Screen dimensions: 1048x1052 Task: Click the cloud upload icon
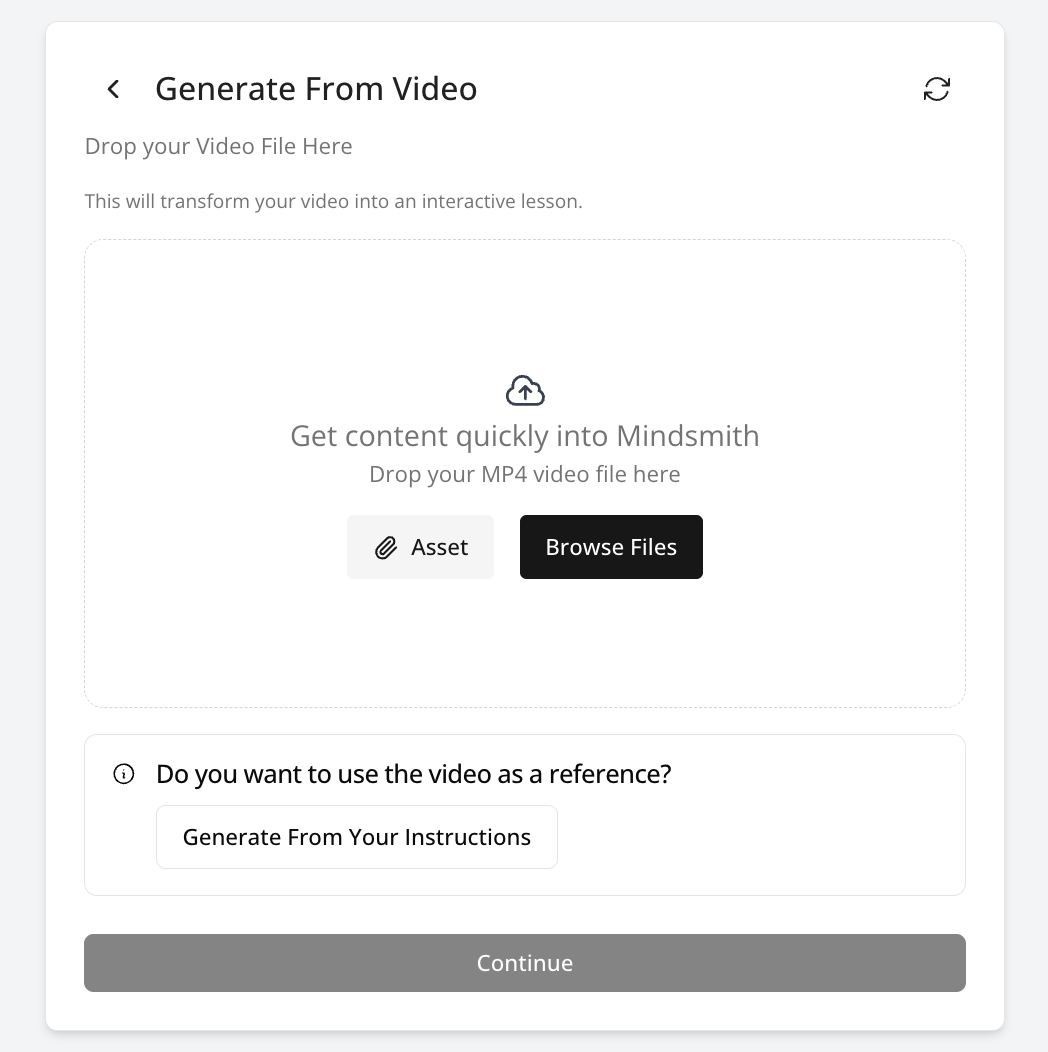525,391
